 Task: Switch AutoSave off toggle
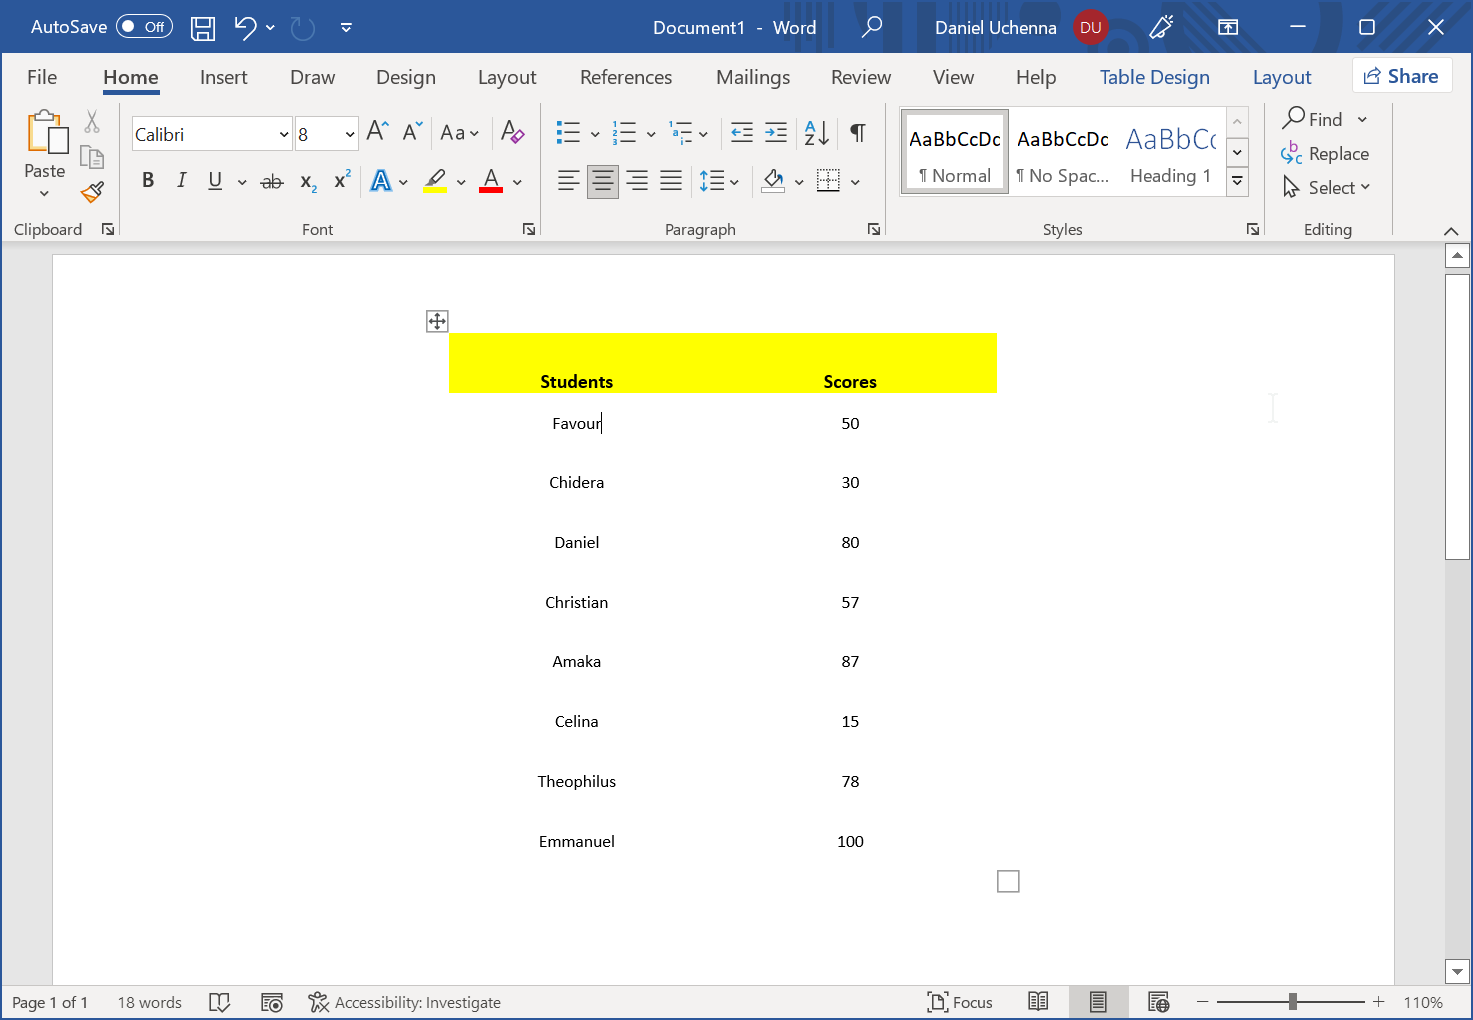tap(144, 27)
